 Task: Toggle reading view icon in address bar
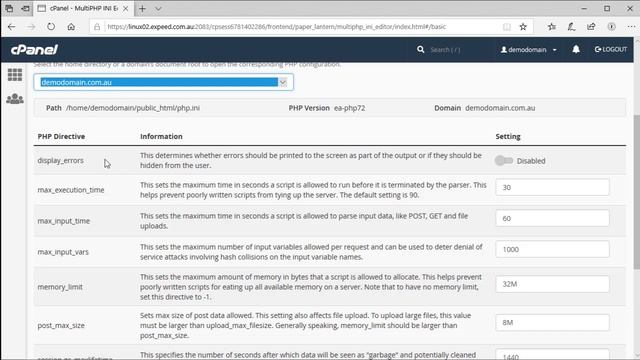pyautogui.click(x=507, y=27)
